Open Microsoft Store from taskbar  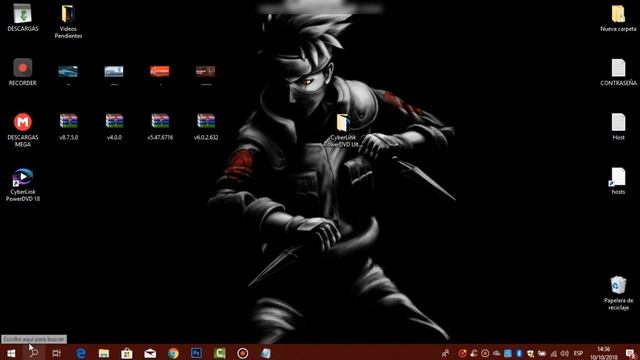click(127, 353)
